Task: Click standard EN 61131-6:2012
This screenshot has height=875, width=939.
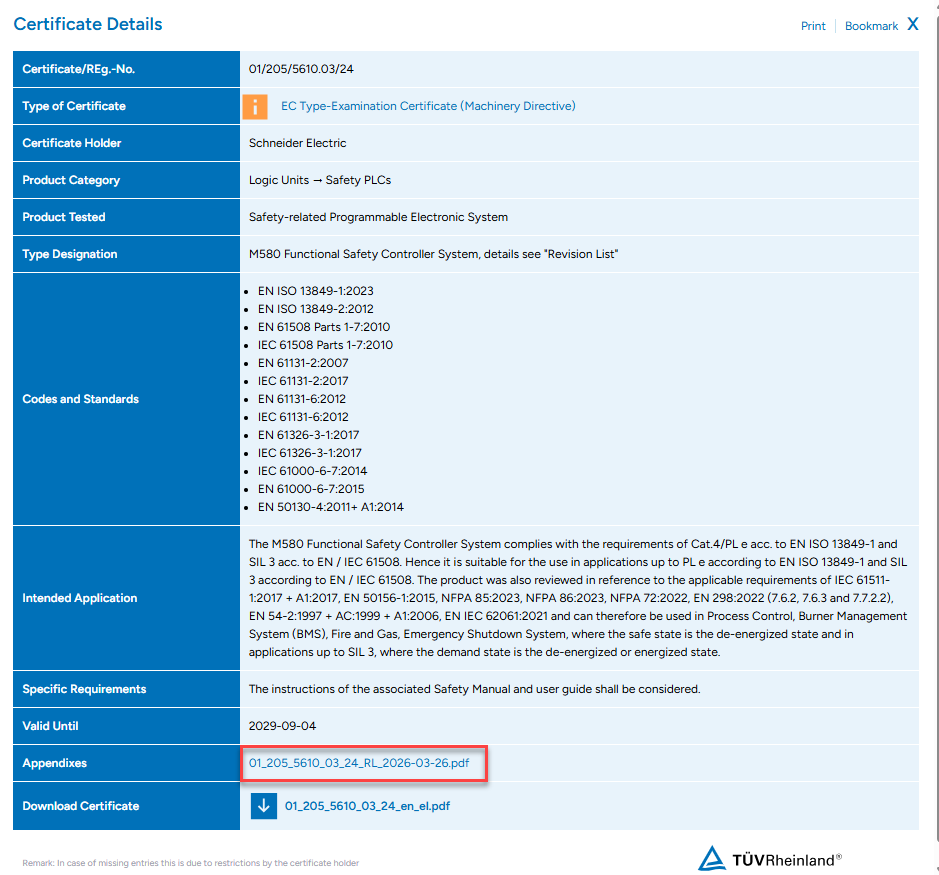Action: 302,399
